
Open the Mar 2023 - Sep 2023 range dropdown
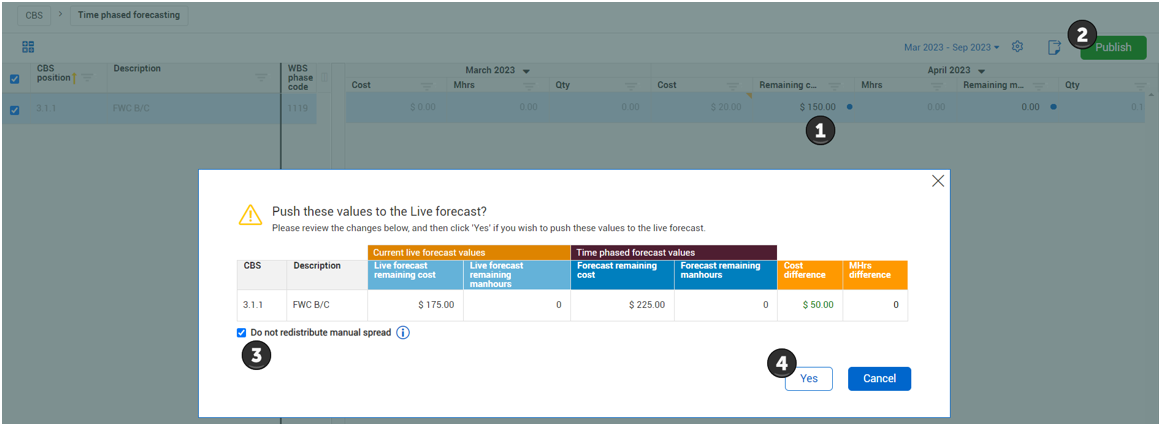(951, 47)
